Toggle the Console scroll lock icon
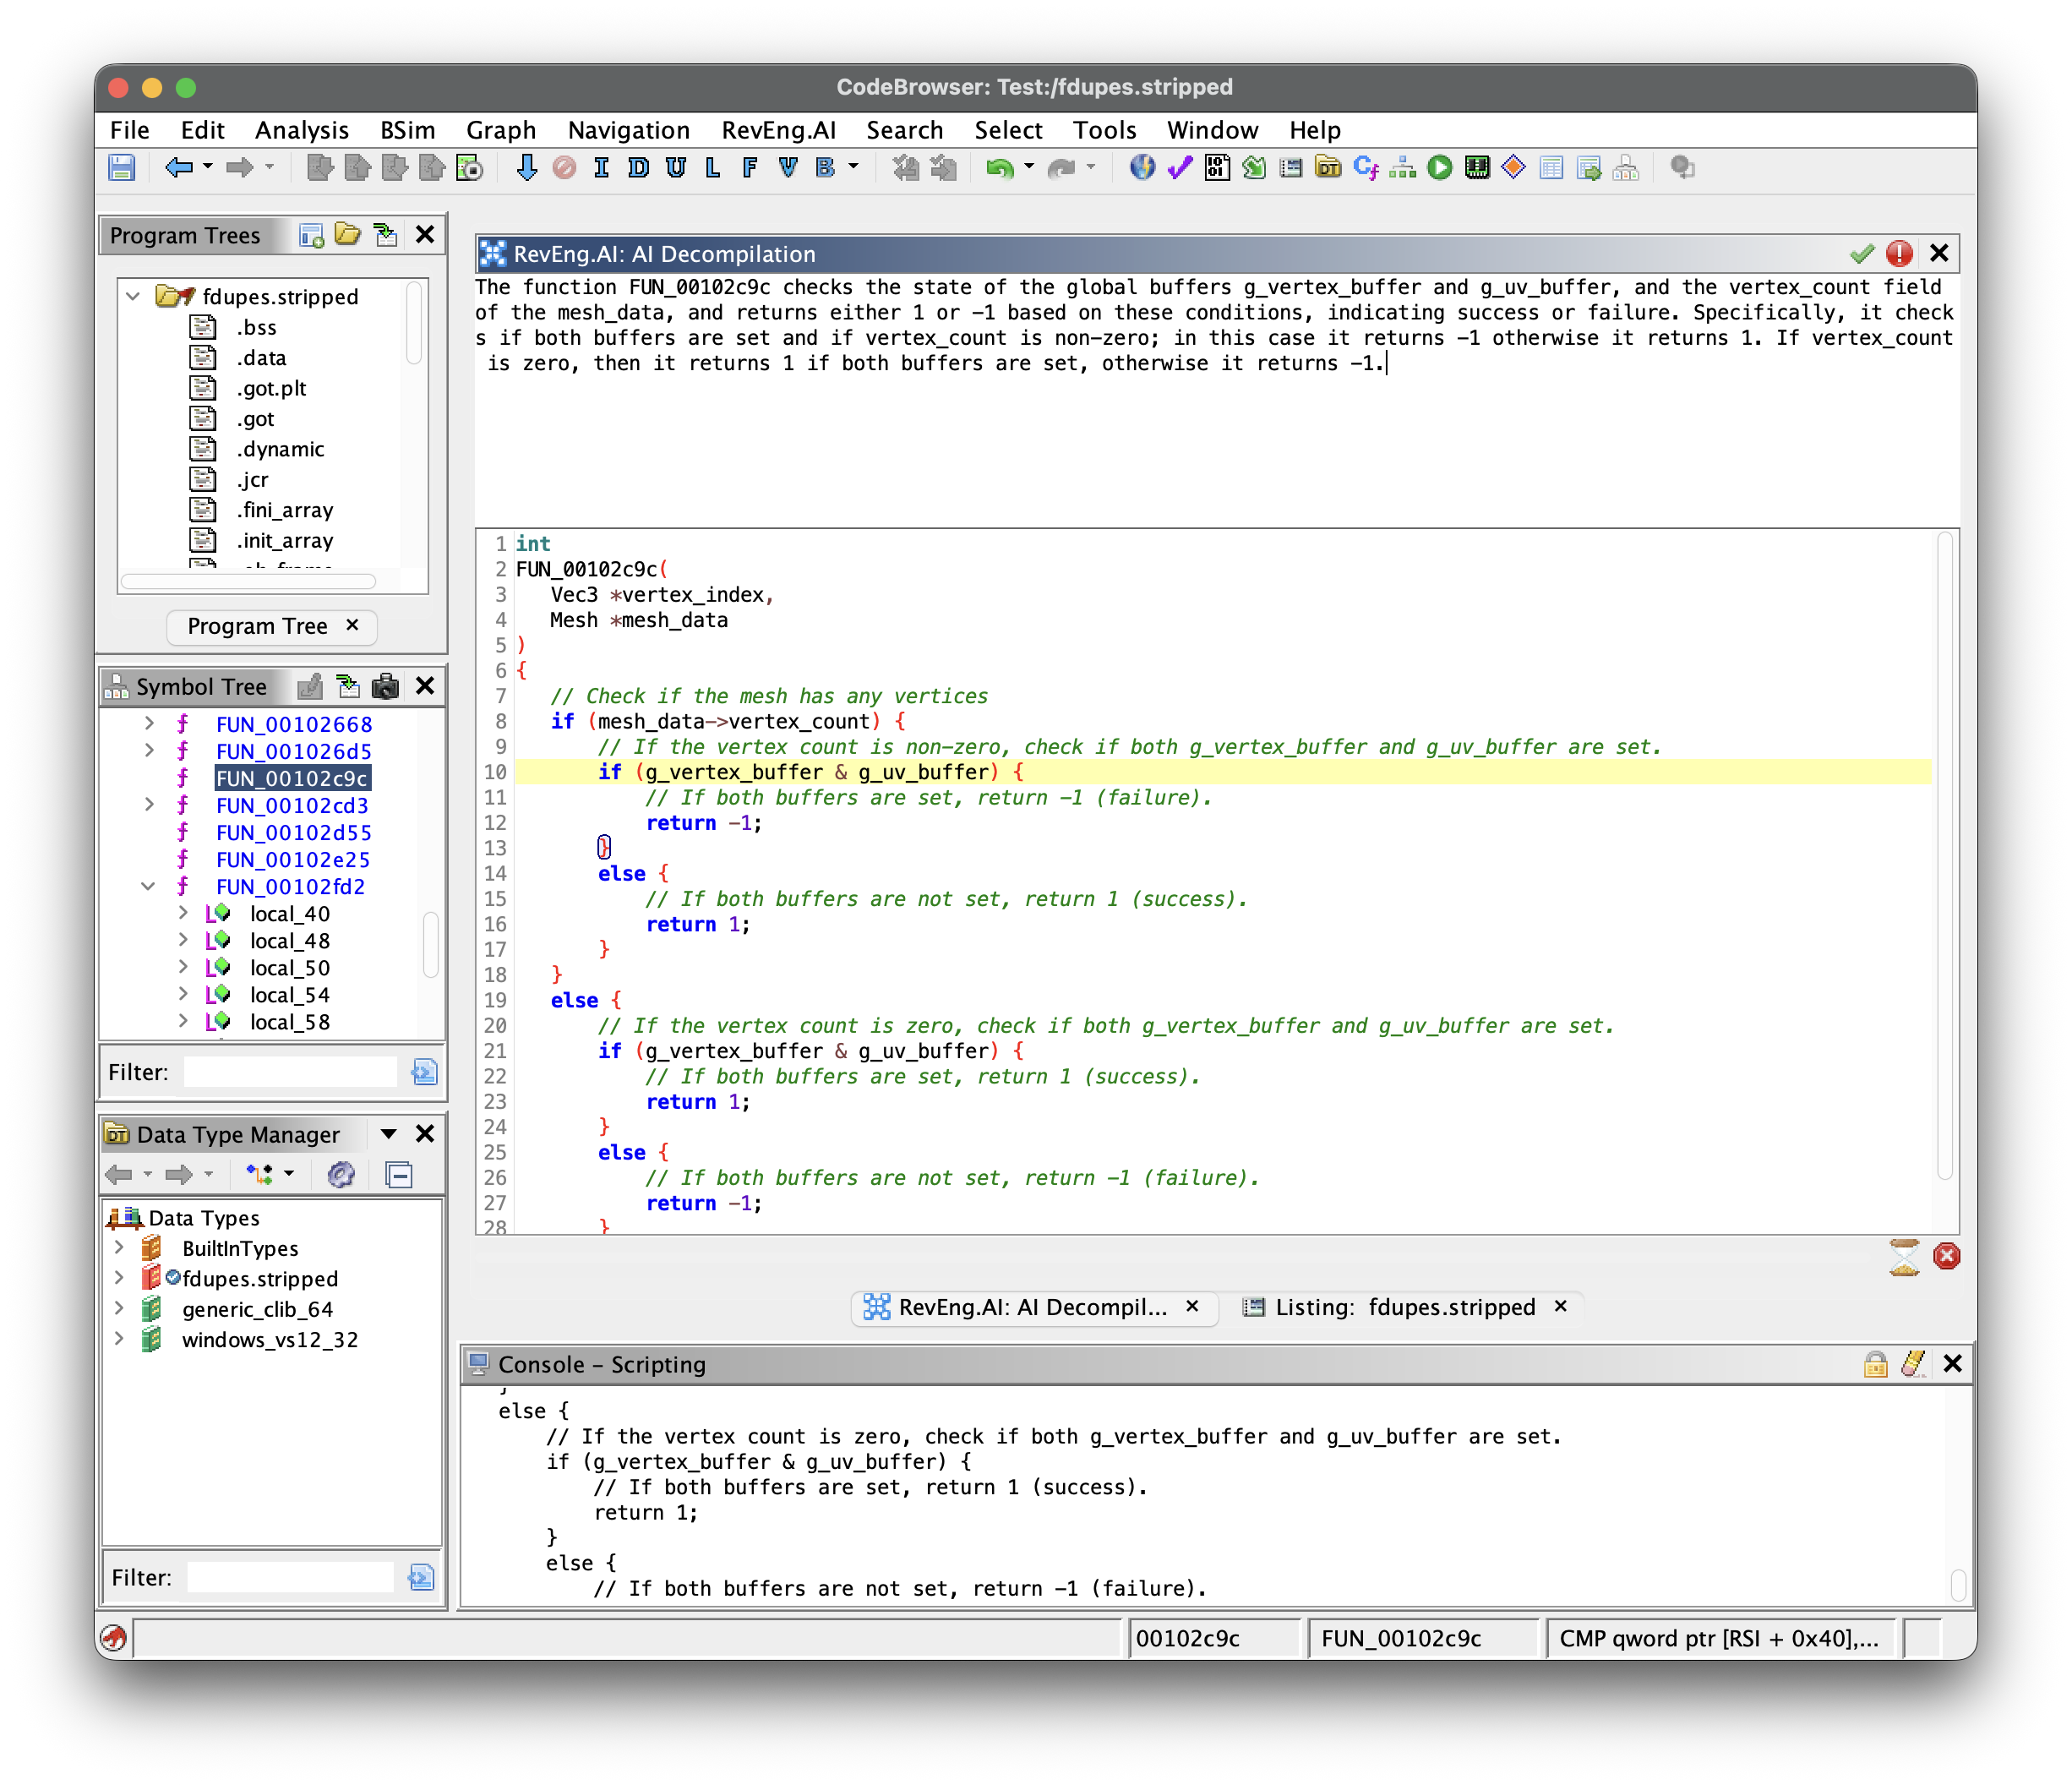 pos(1875,1364)
